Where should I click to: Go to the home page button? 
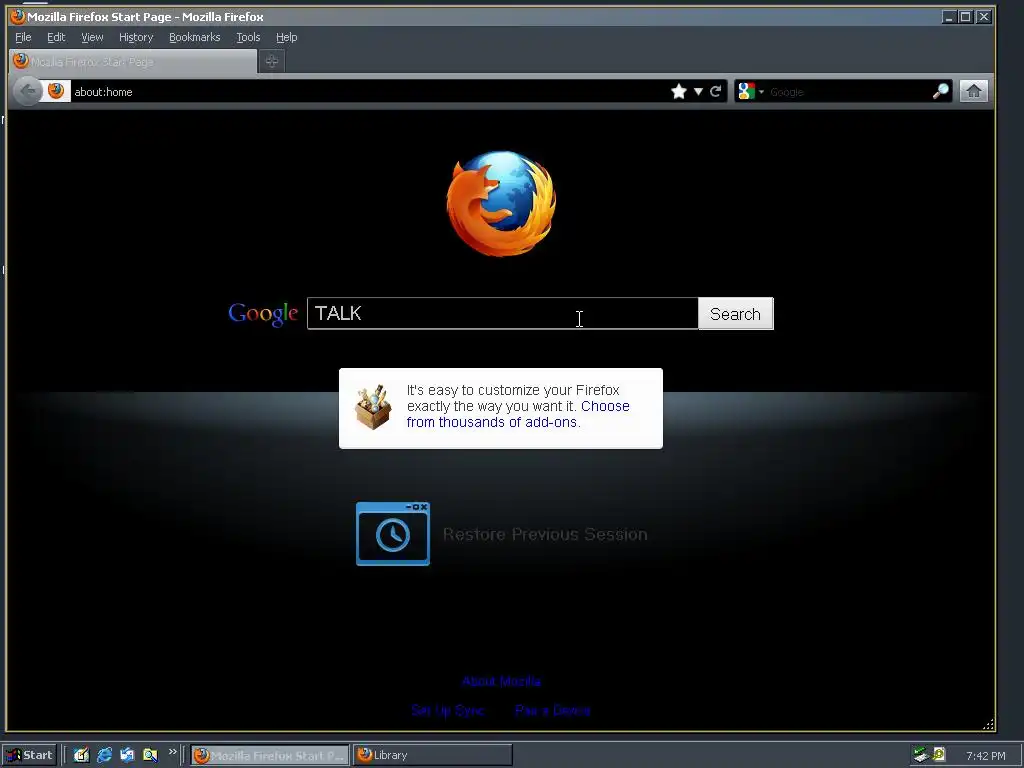pyautogui.click(x=974, y=91)
